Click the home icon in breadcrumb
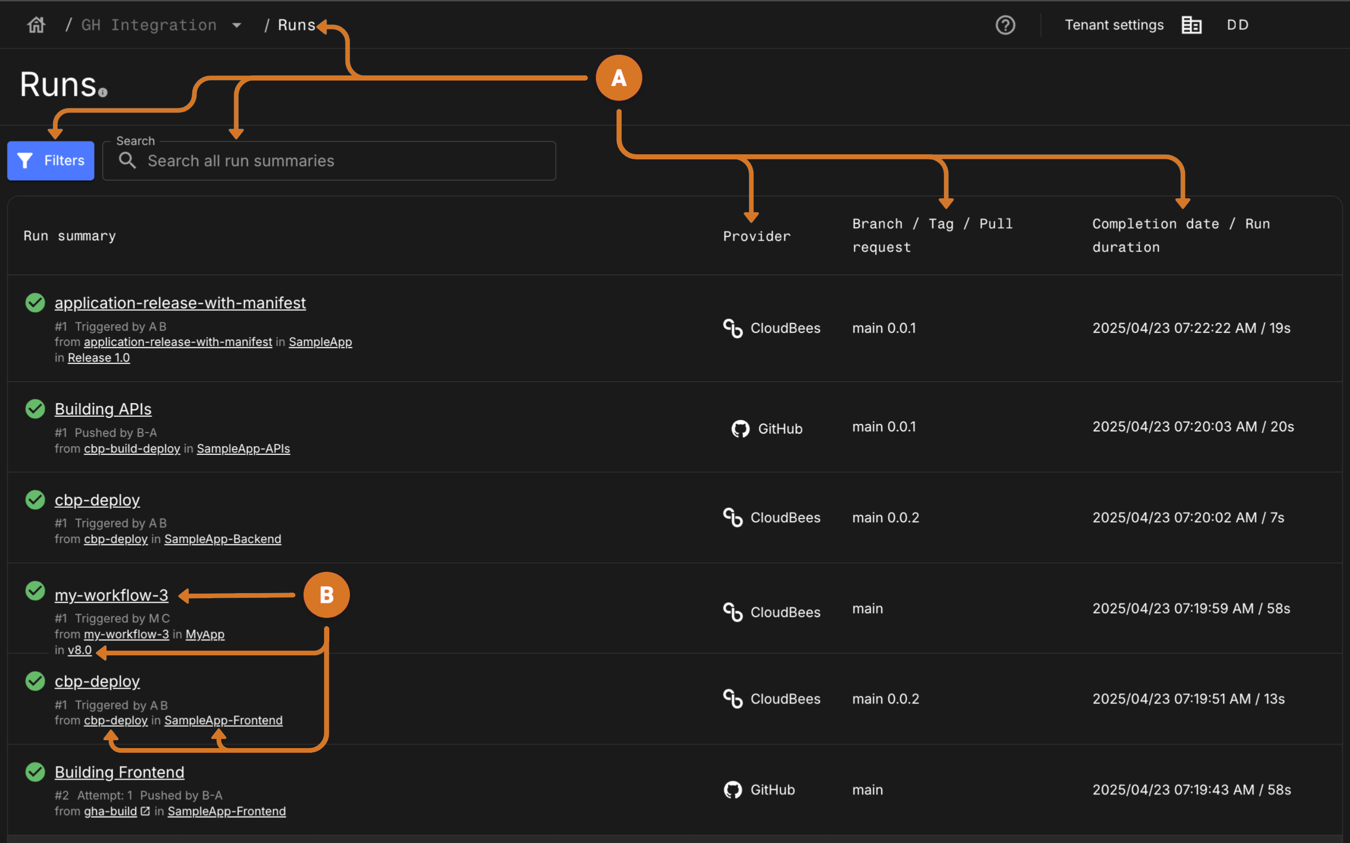 [36, 25]
